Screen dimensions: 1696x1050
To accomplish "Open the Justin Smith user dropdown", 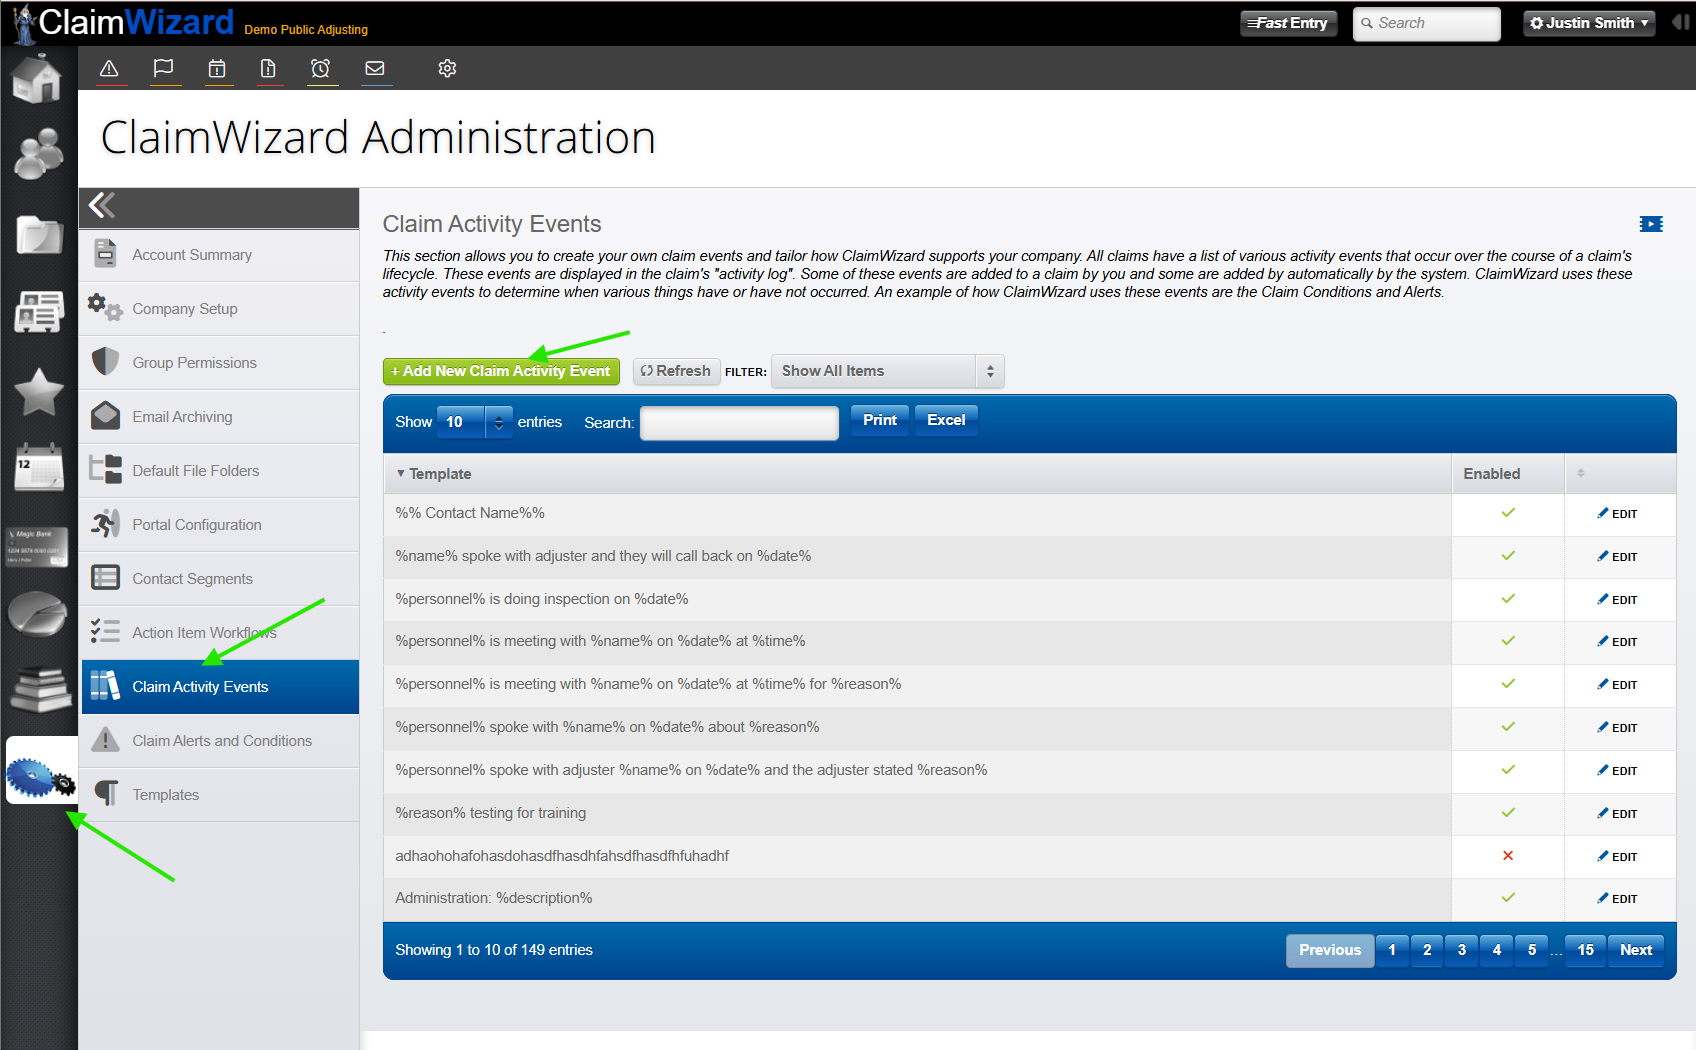I will coord(1589,23).
